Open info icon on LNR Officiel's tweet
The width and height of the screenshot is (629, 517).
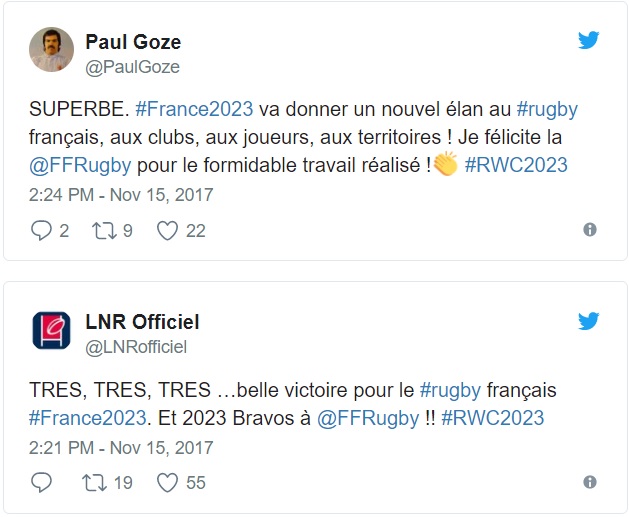[x=590, y=482]
